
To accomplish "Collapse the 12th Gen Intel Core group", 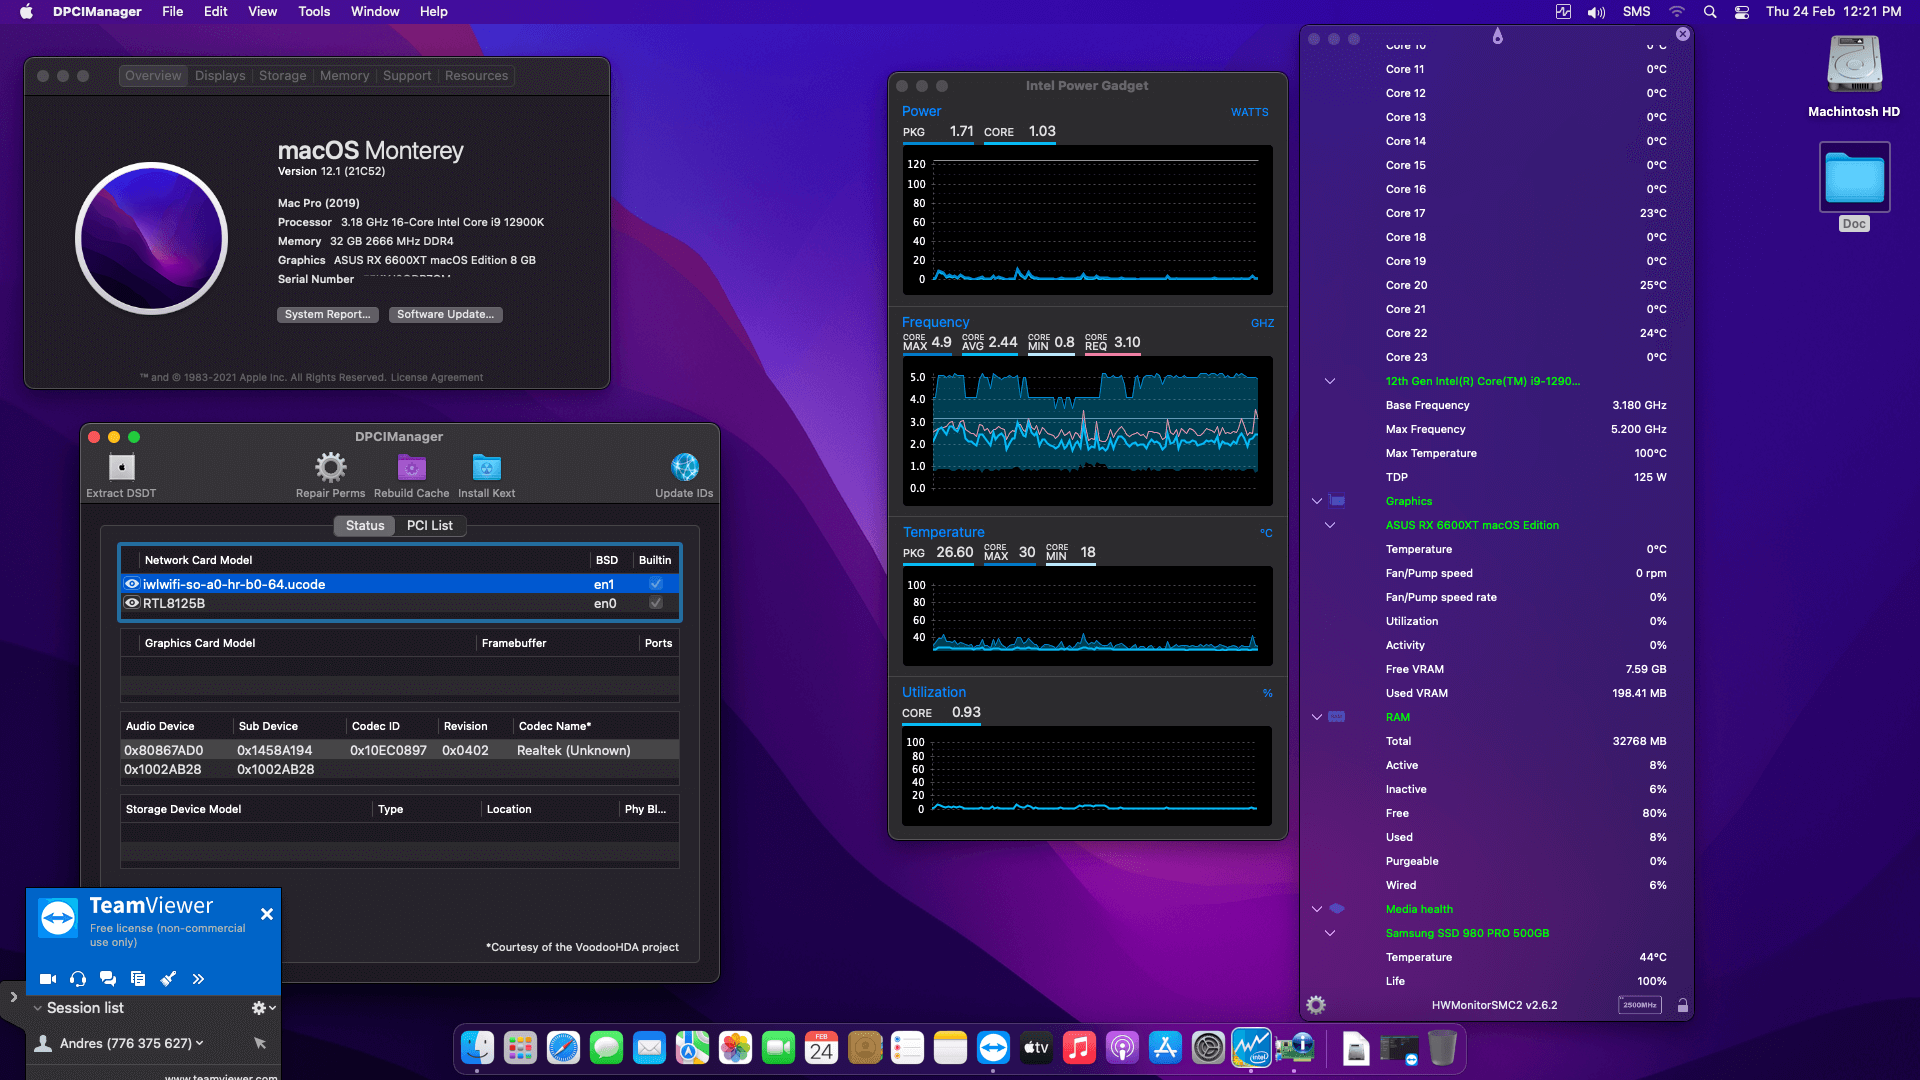I will coord(1330,381).
